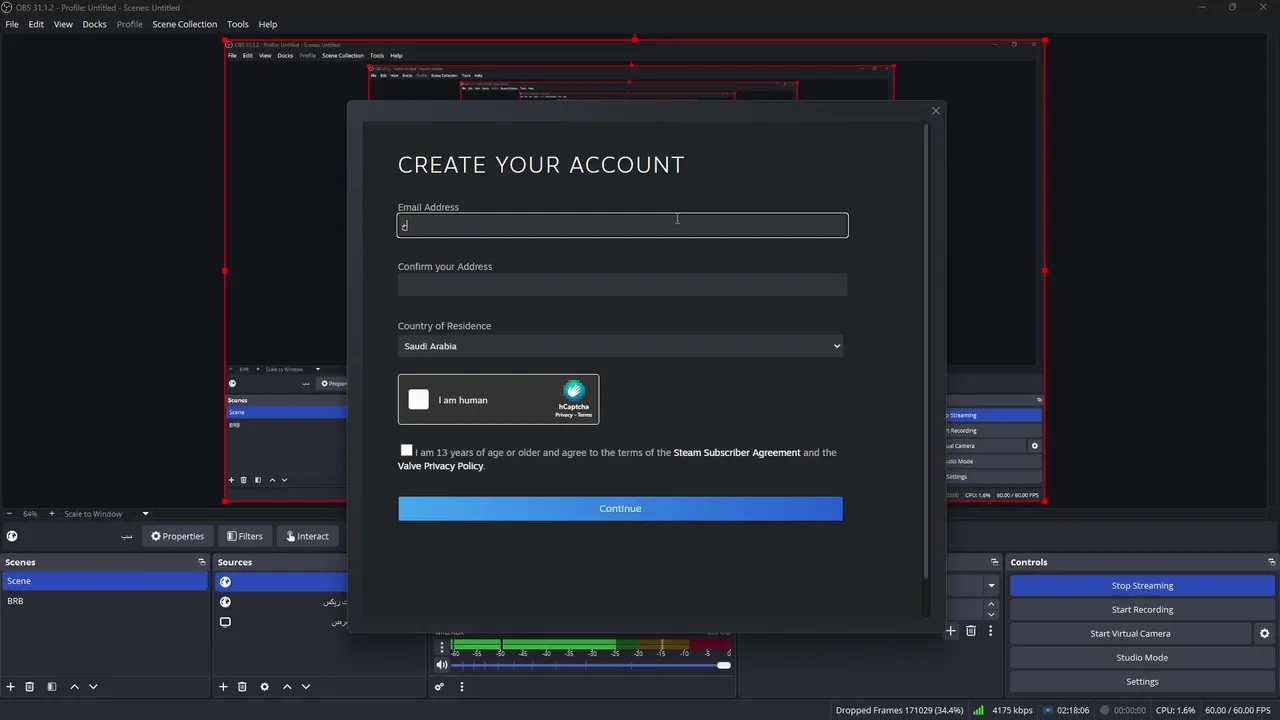The width and height of the screenshot is (1280, 720).
Task: Zoom out the preview with minus icon
Action: (x=10, y=514)
